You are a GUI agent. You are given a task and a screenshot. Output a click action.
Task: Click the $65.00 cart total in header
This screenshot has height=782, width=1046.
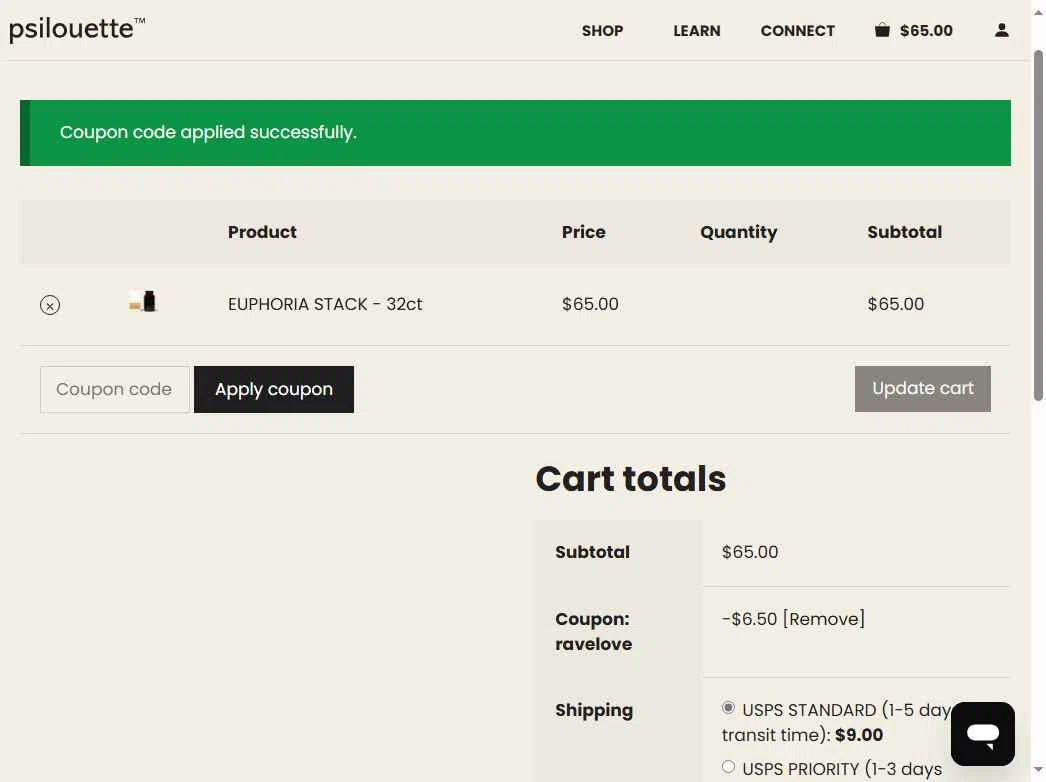click(x=926, y=31)
